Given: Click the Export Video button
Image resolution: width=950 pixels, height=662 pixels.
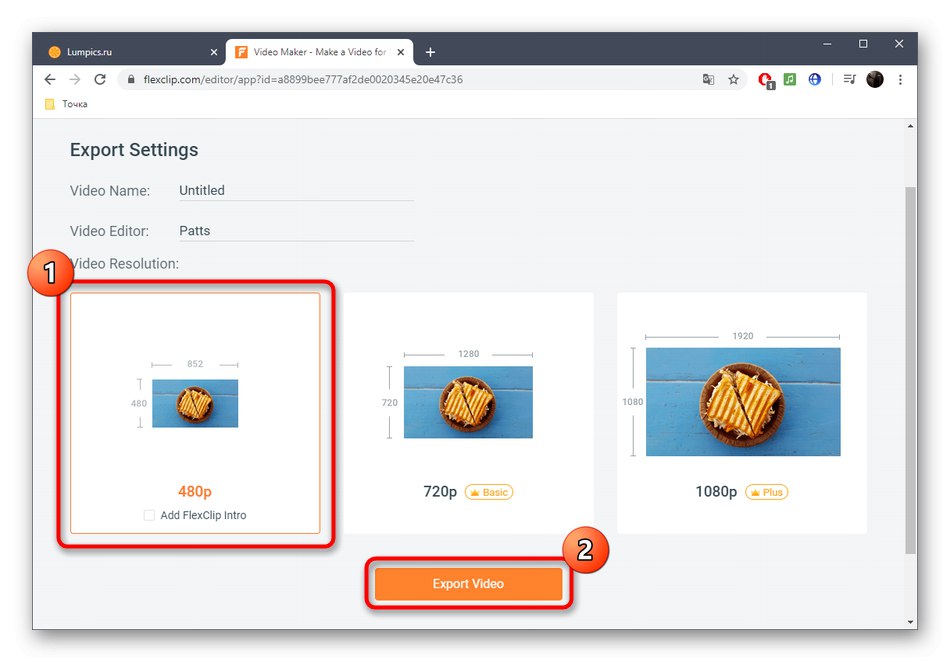Looking at the screenshot, I should (x=468, y=584).
